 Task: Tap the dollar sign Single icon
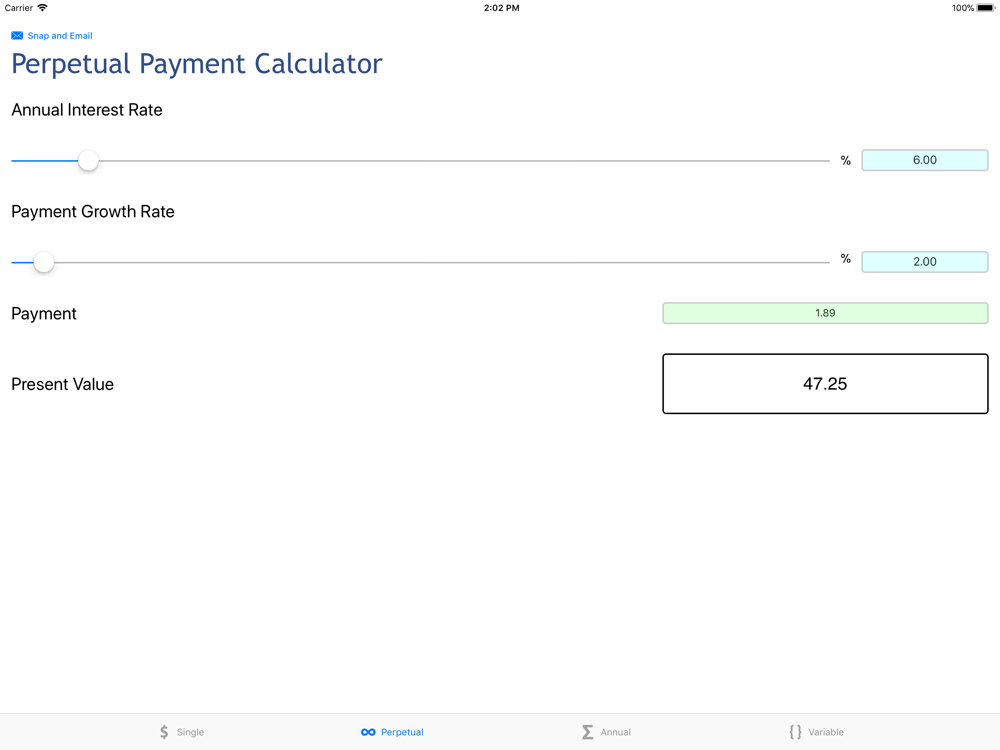point(164,732)
